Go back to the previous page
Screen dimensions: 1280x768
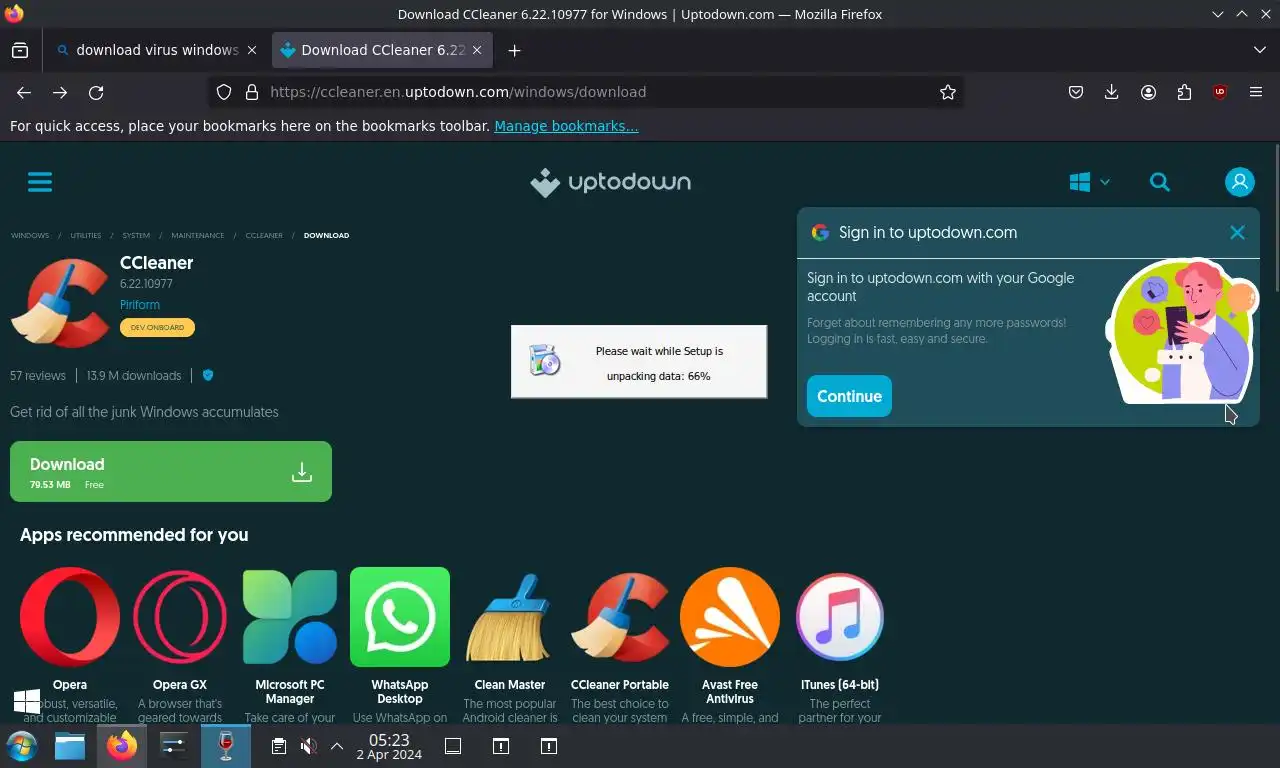click(24, 92)
